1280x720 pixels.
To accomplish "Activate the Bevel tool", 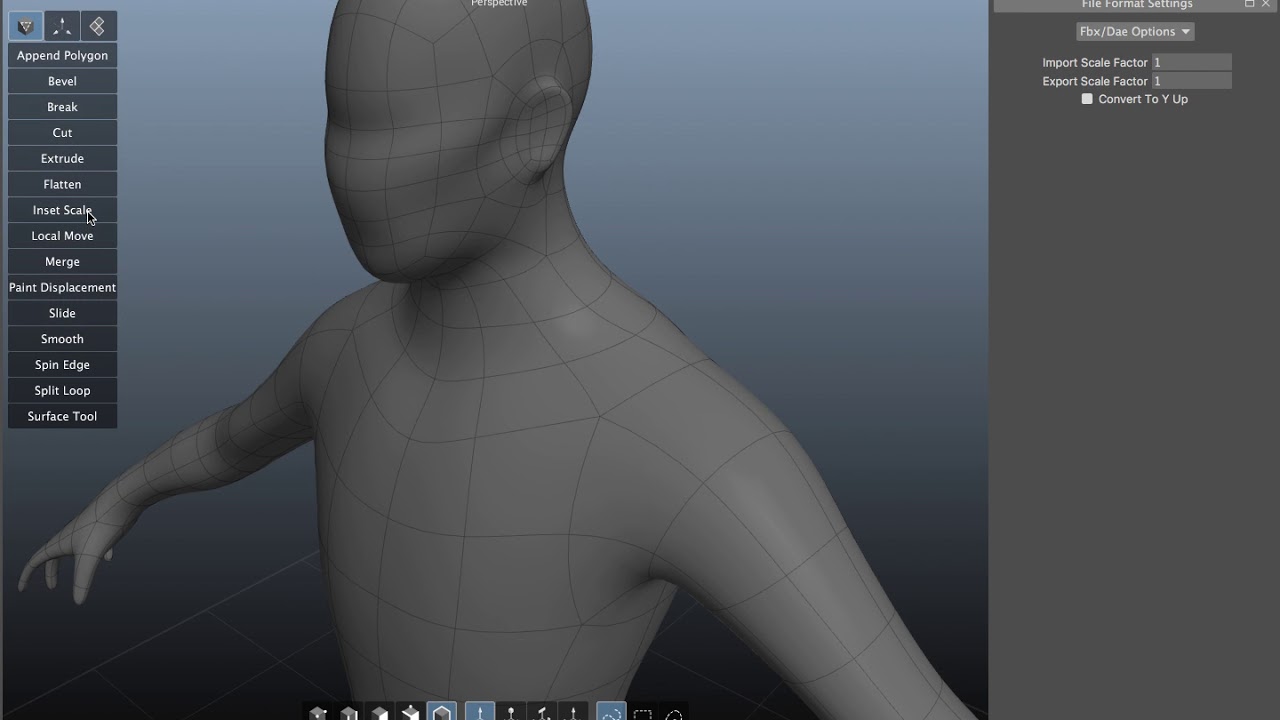I will pyautogui.click(x=62, y=81).
